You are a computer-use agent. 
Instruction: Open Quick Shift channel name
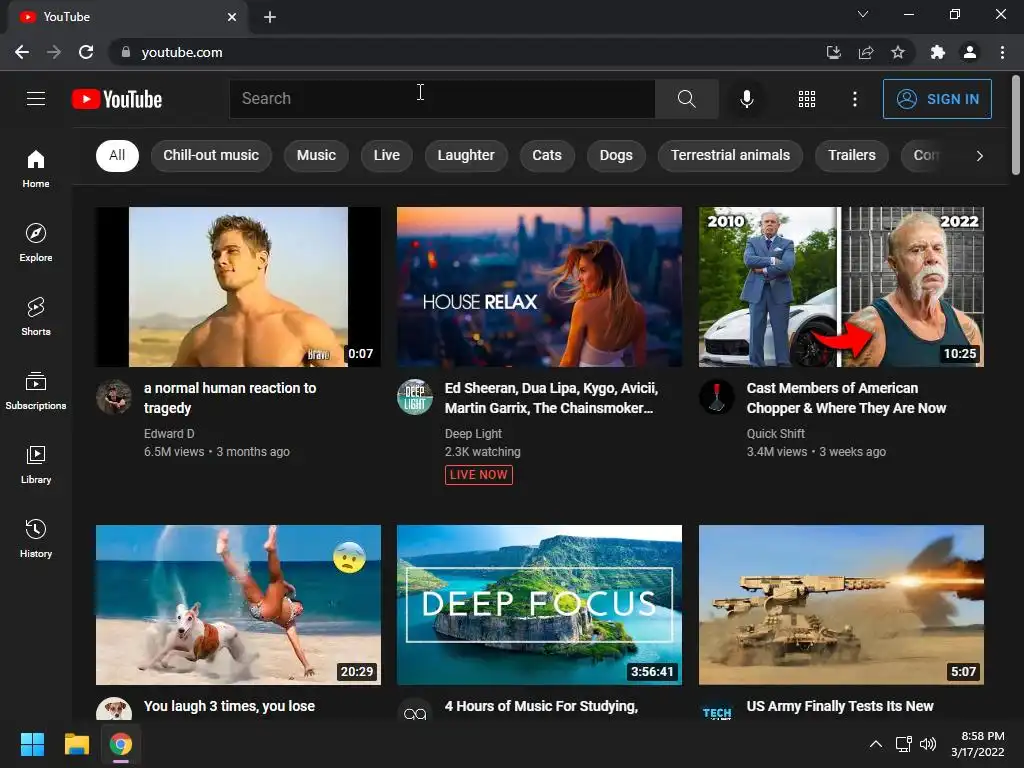pyautogui.click(x=776, y=434)
